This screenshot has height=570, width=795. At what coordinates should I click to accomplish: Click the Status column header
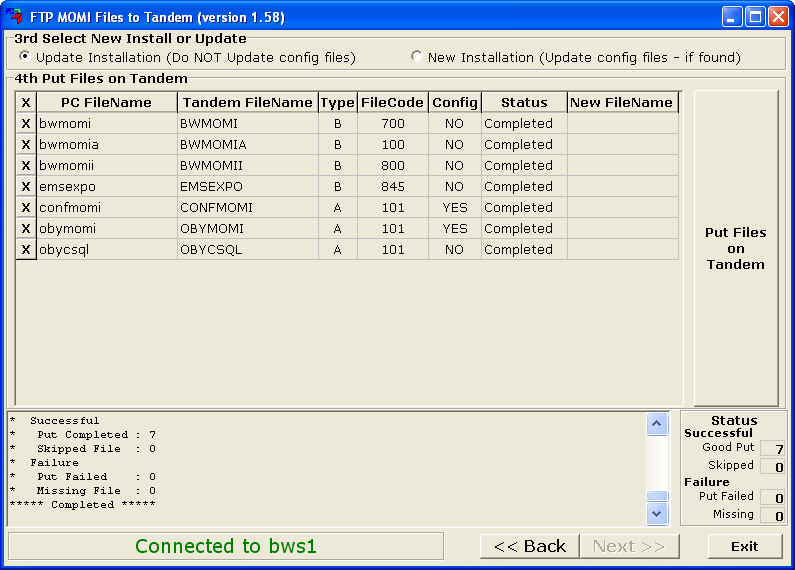[x=524, y=103]
